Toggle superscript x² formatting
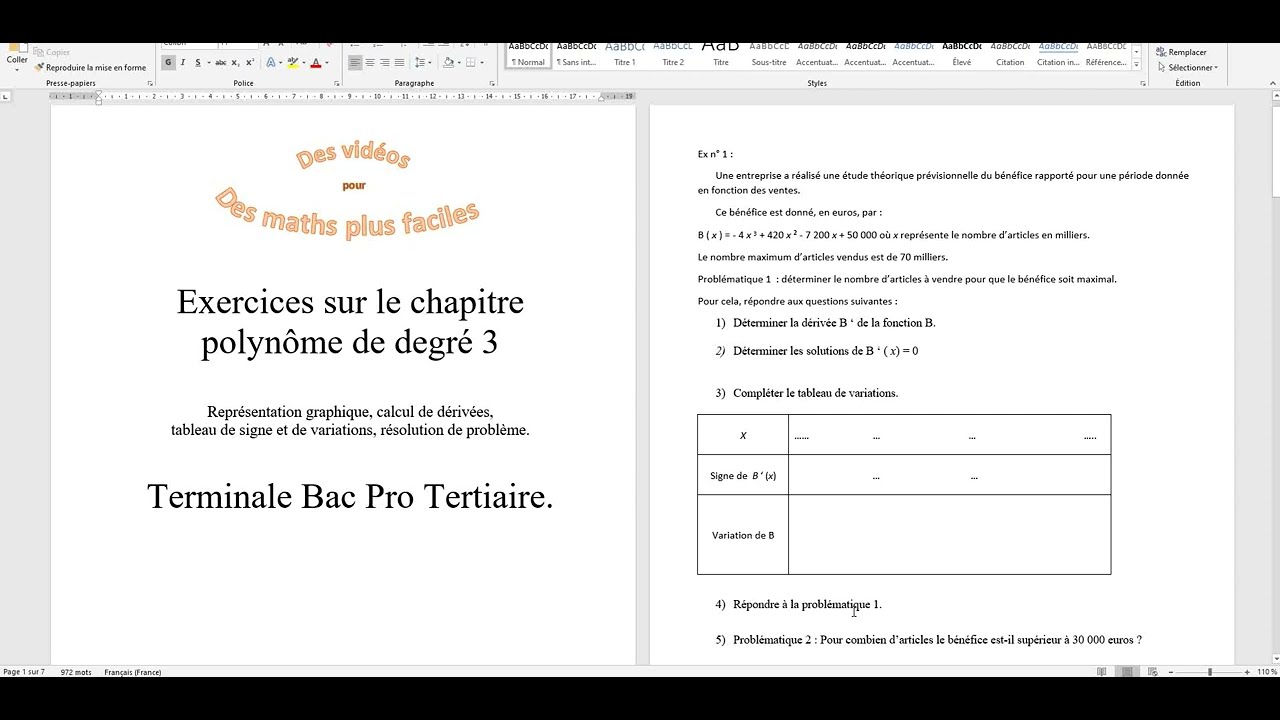 click(250, 62)
